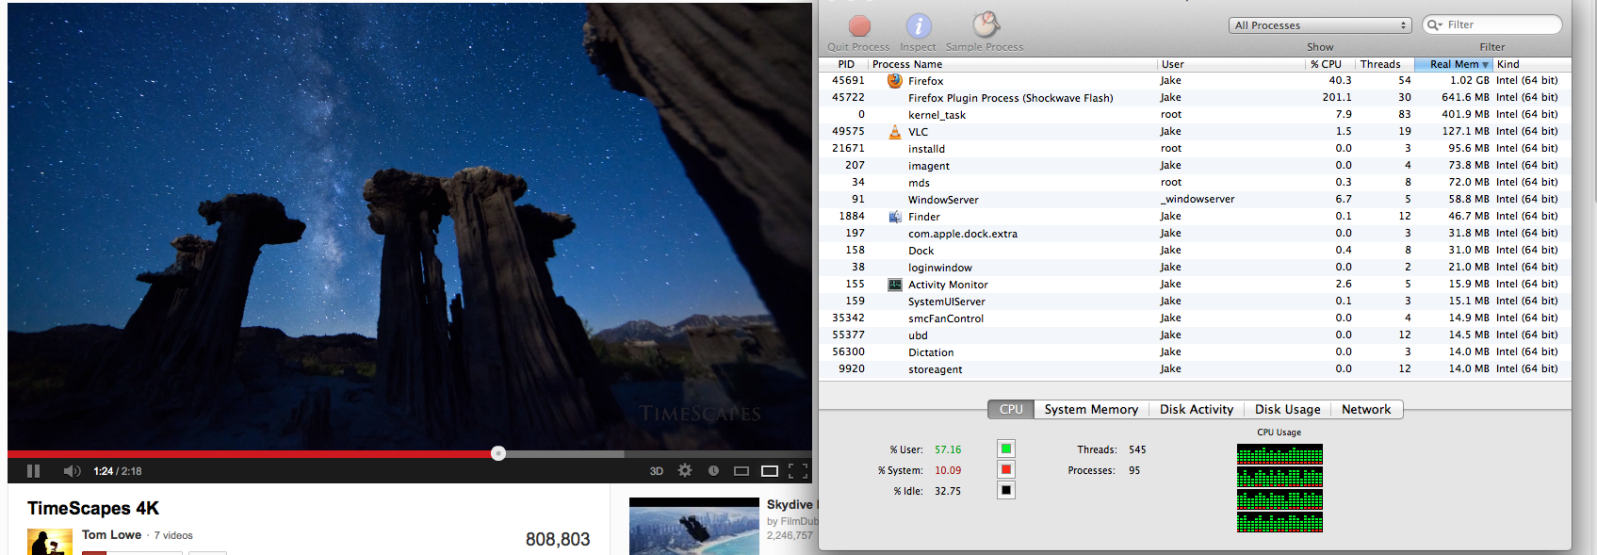Select the ubd process row

(x=1194, y=335)
